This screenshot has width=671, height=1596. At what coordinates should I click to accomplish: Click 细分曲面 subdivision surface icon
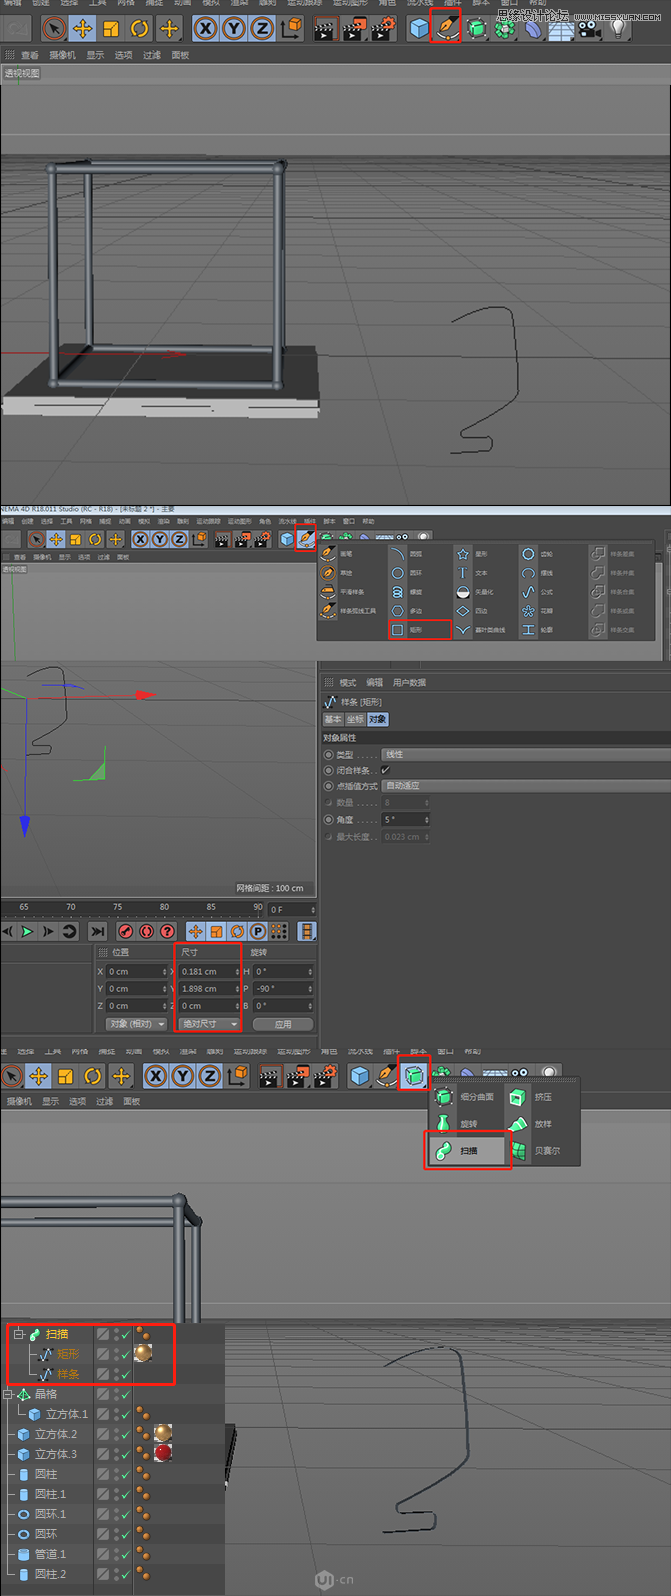444,1097
